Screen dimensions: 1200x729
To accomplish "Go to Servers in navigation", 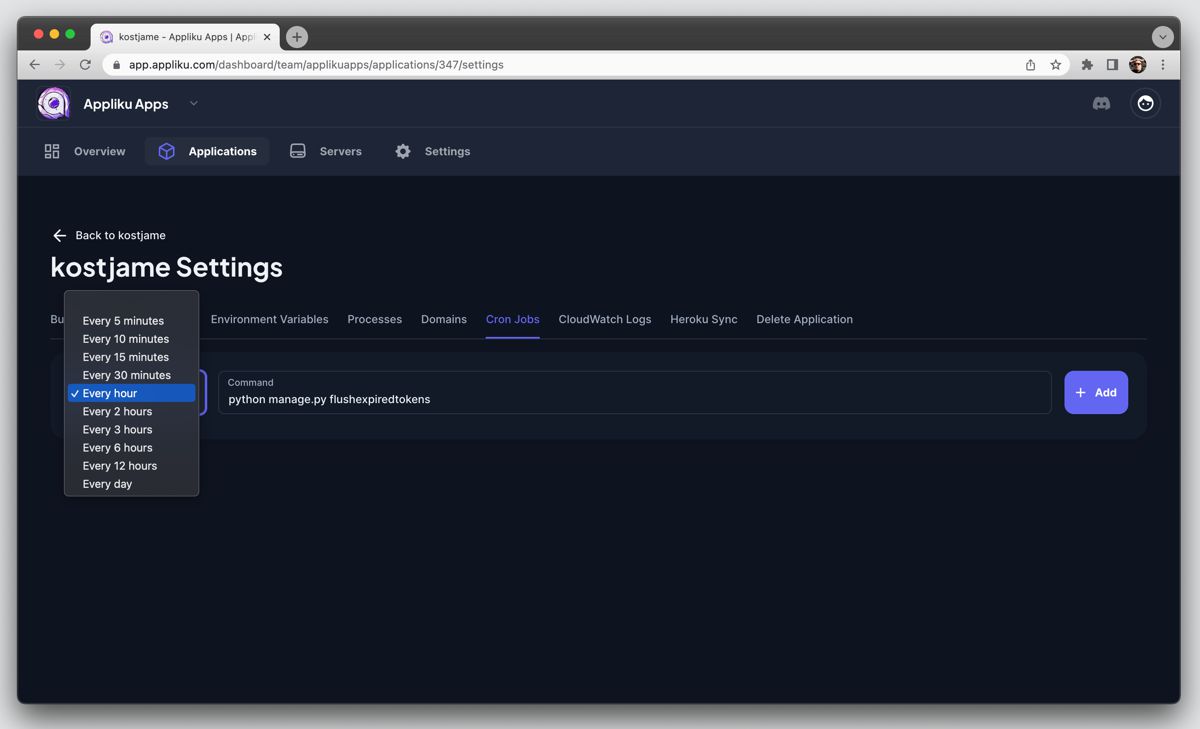I will (326, 151).
